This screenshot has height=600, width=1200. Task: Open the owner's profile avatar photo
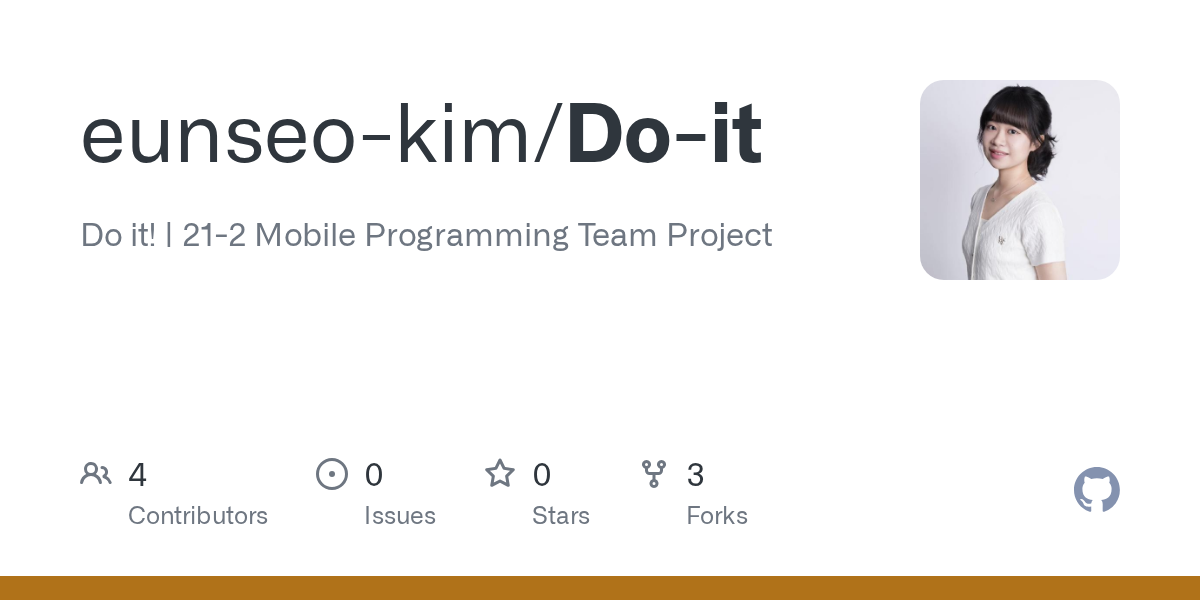pos(1020,180)
